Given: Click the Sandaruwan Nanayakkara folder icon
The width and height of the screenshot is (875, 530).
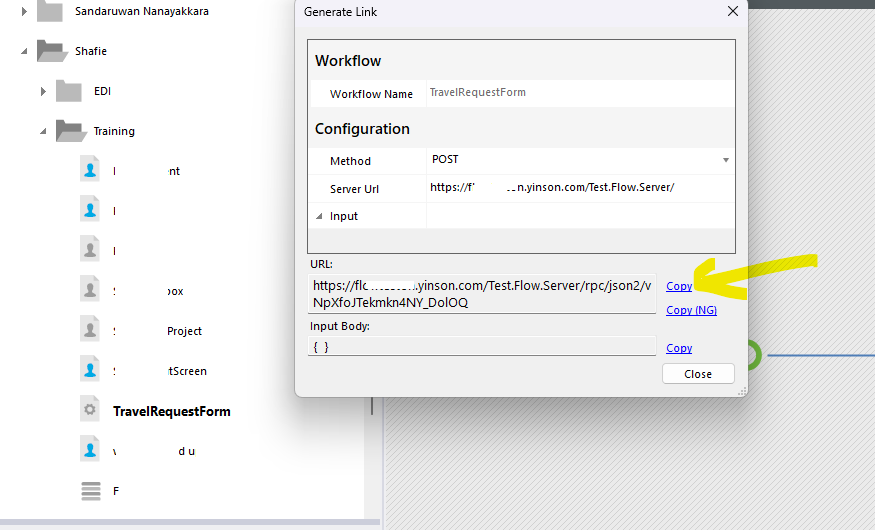Looking at the screenshot, I should click(50, 12).
